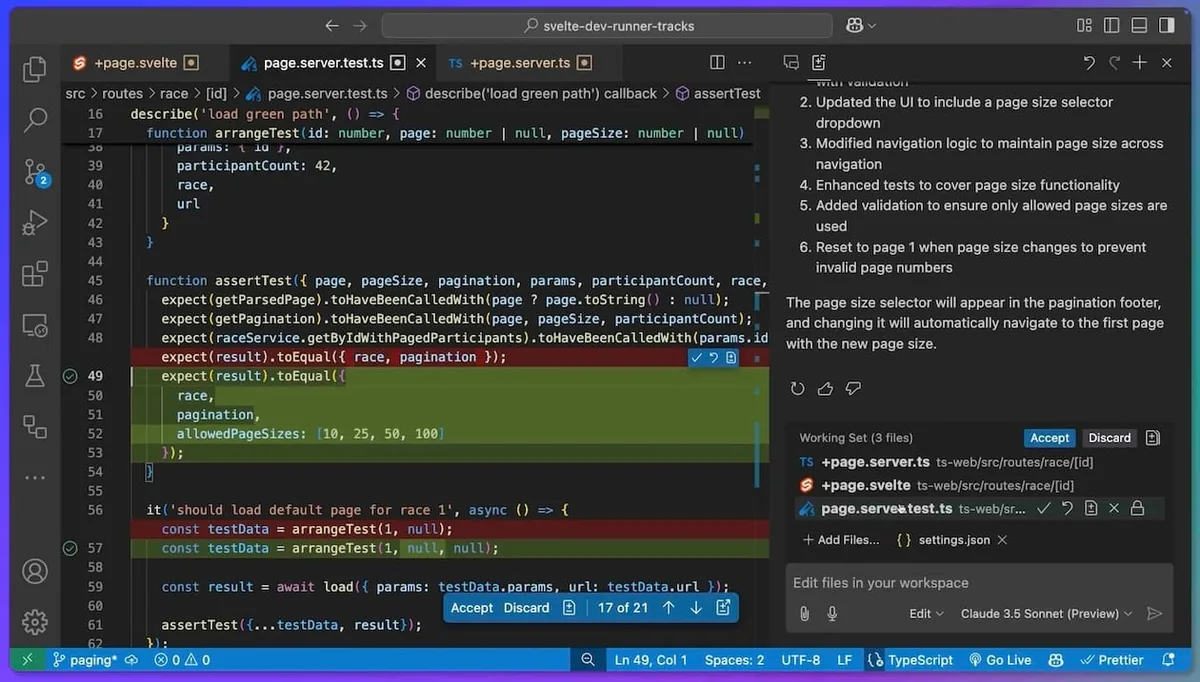Screen dimensions: 1200x682
Task: Close the page.server.test.ts tab
Action: click(x=421, y=62)
